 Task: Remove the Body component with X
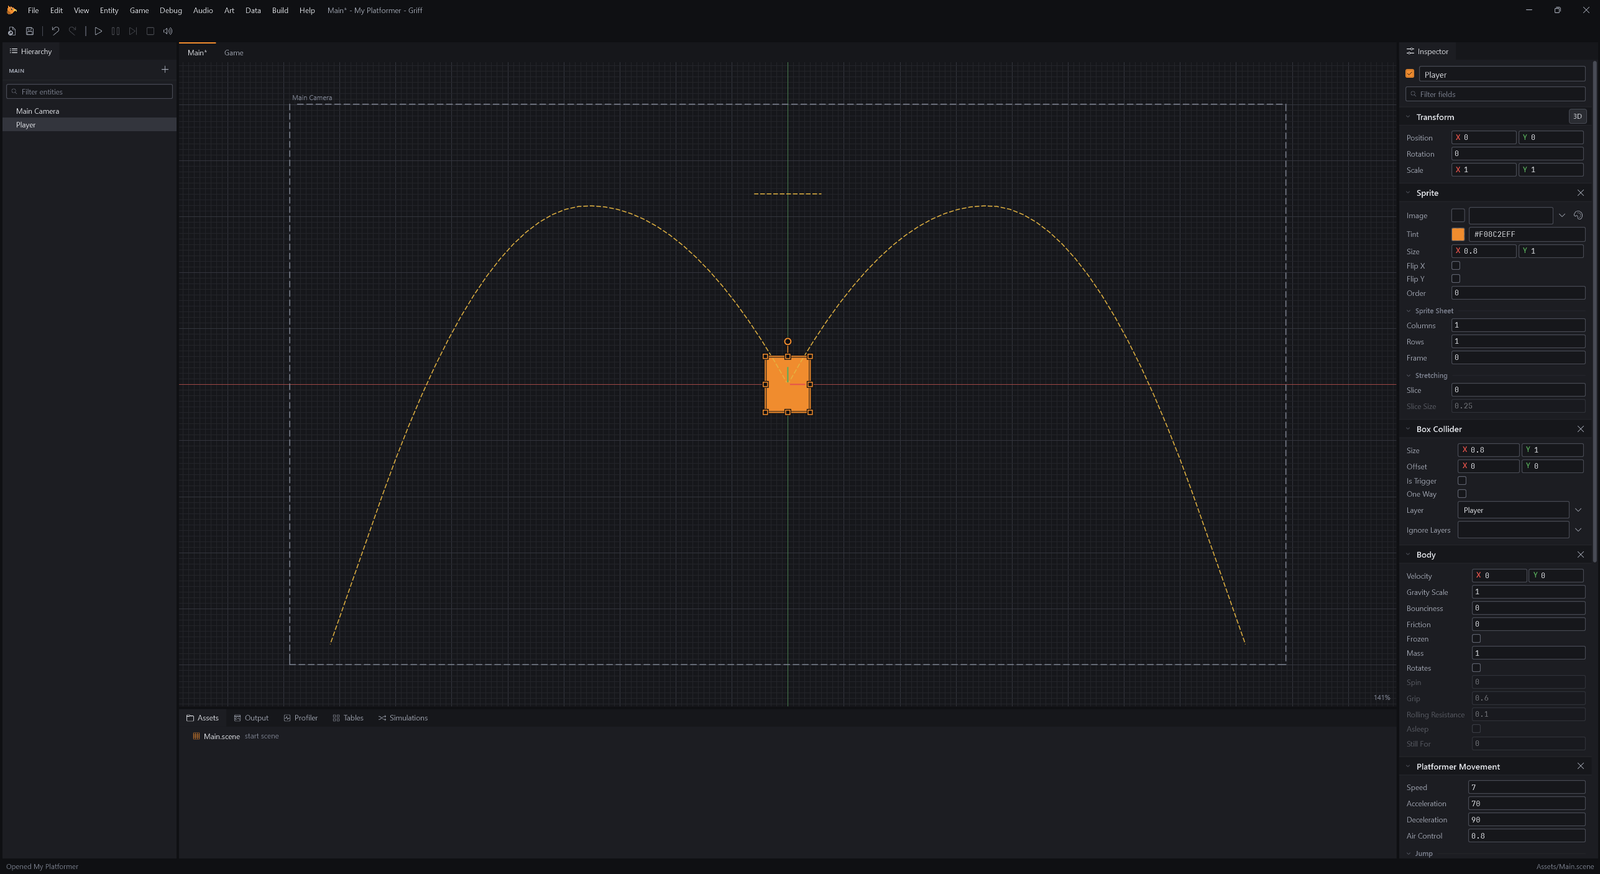(x=1580, y=555)
